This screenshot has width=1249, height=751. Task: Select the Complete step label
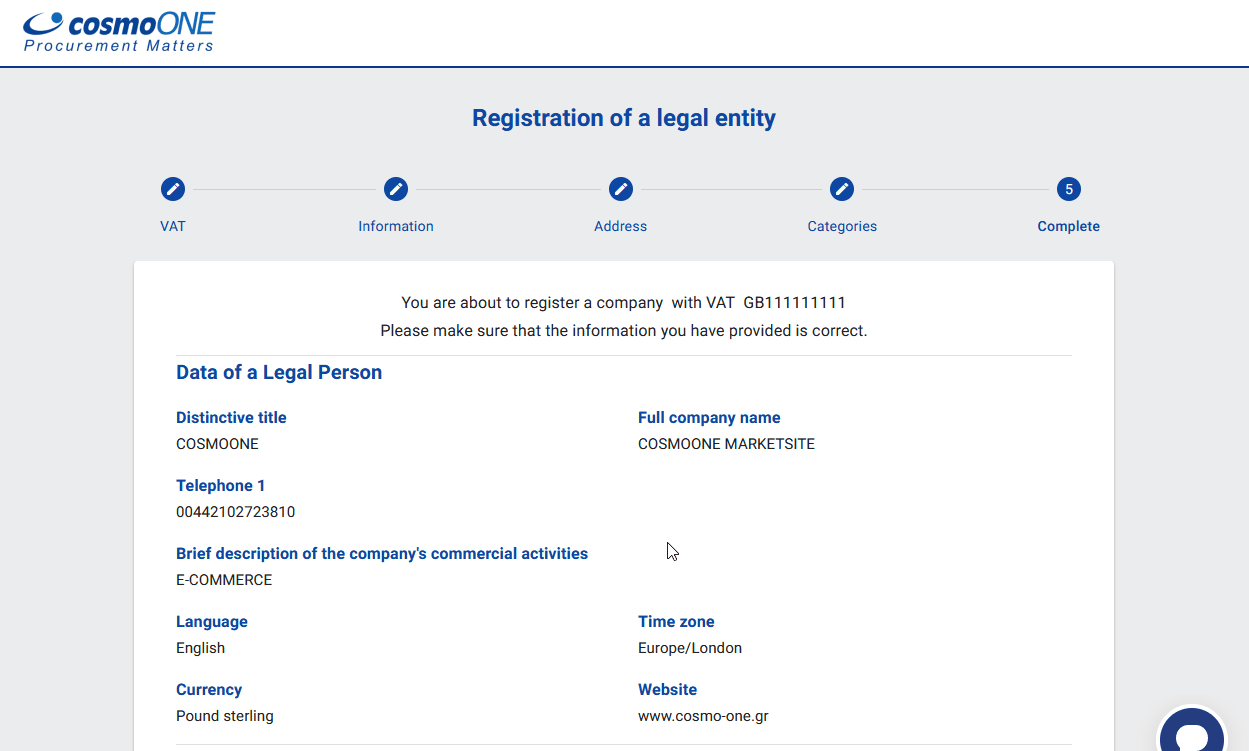coord(1068,226)
